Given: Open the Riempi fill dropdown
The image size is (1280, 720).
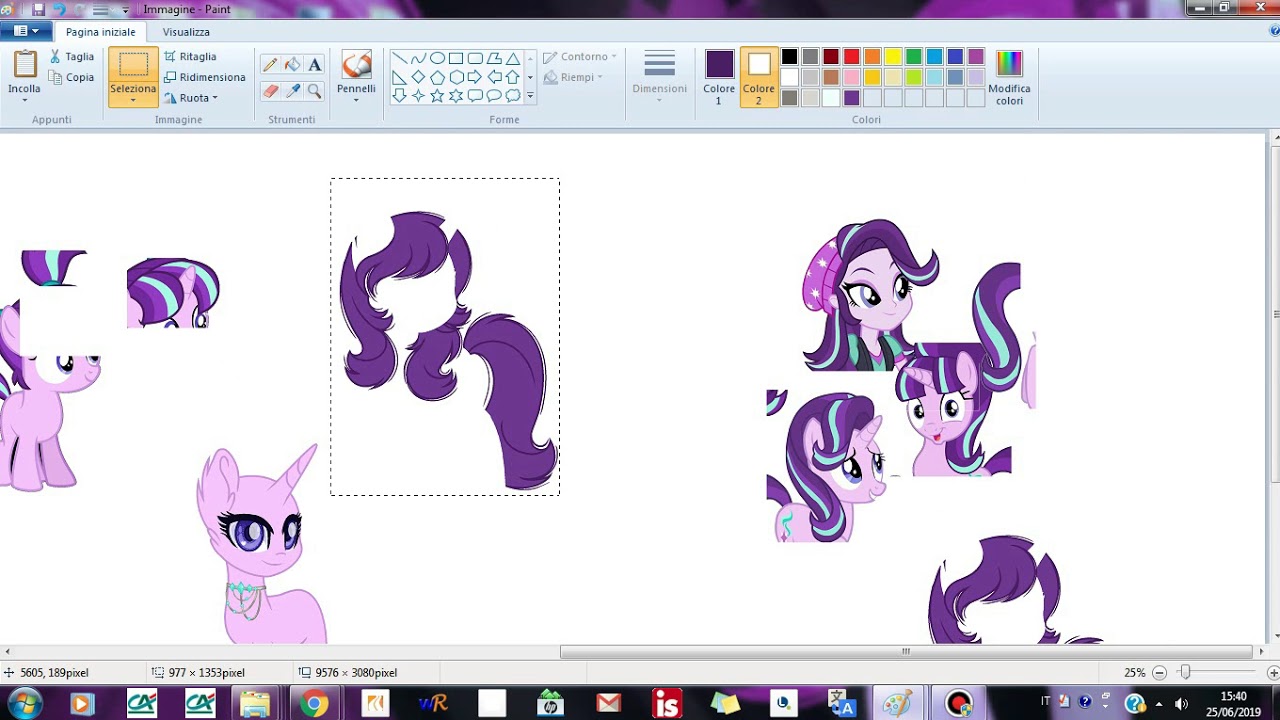Looking at the screenshot, I should pos(573,77).
